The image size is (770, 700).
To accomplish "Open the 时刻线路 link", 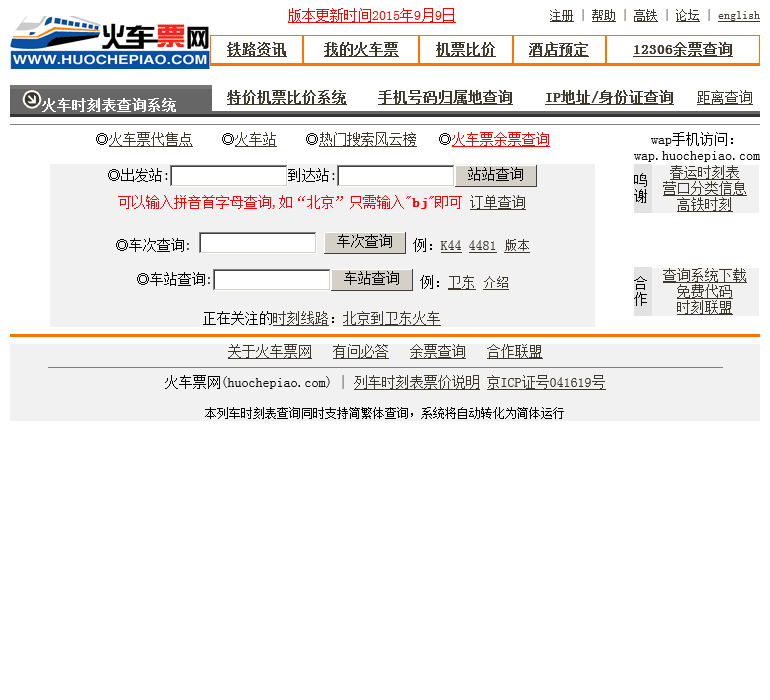I will (x=301, y=318).
